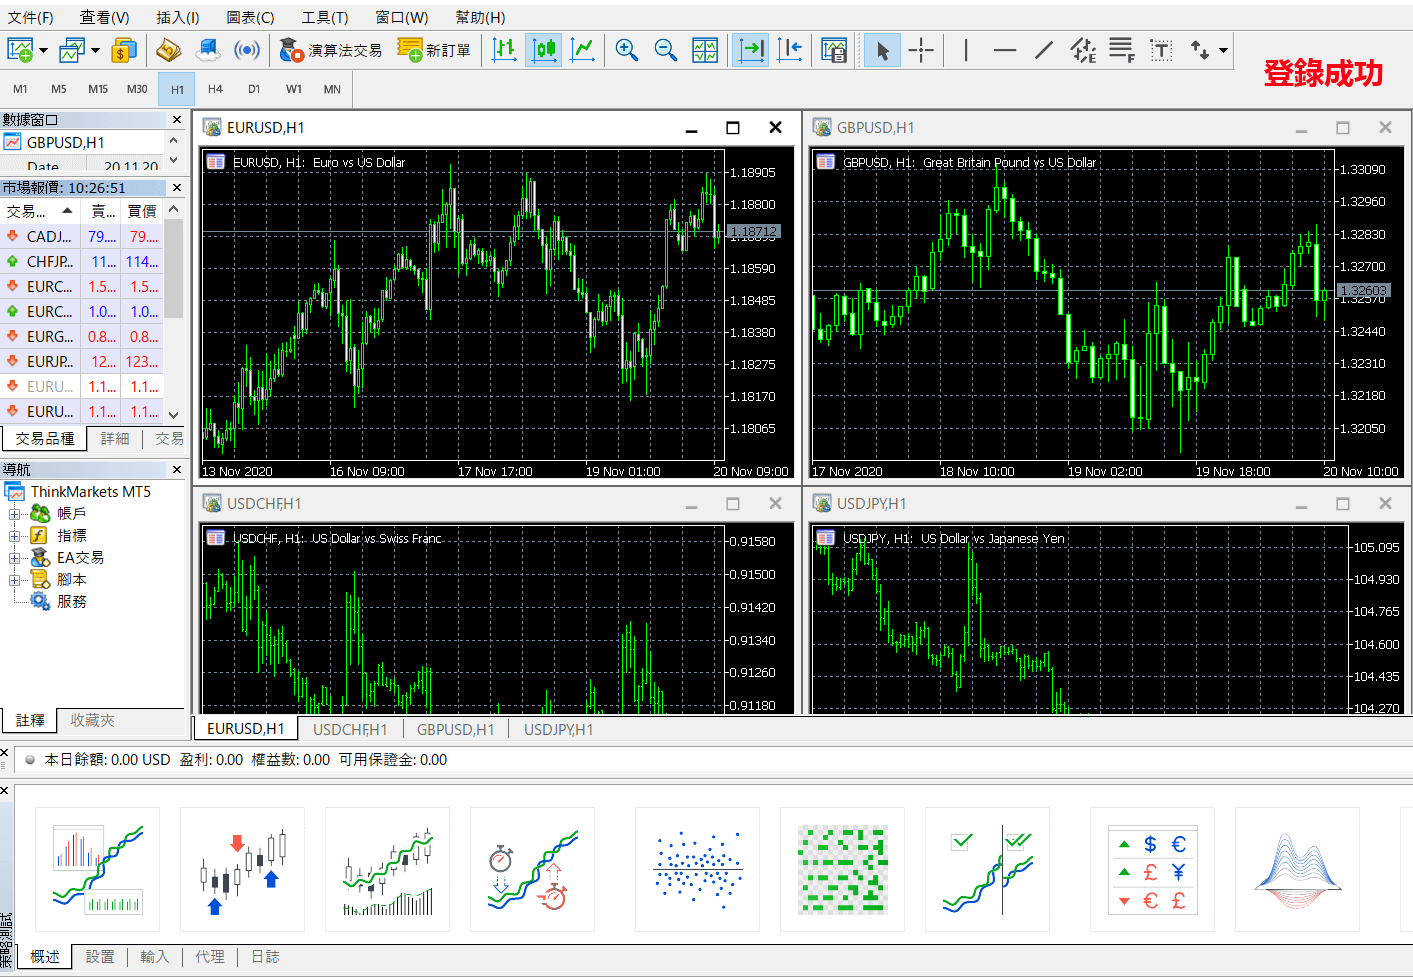Open the 新訂單 (New Order) icon

(x=435, y=48)
